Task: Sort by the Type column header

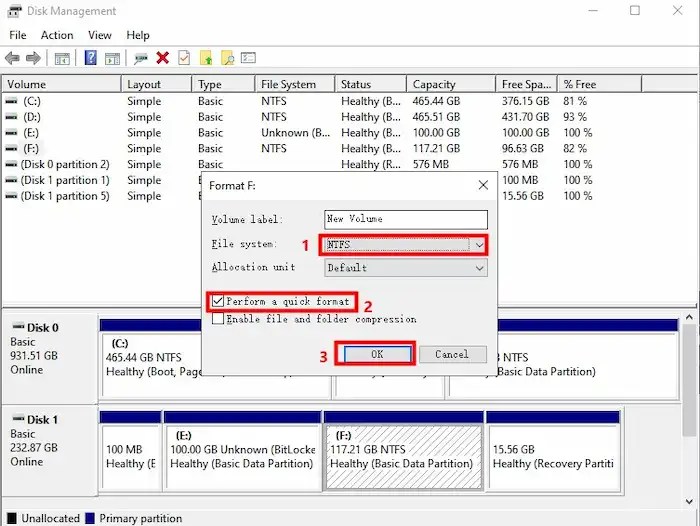Action: point(224,84)
